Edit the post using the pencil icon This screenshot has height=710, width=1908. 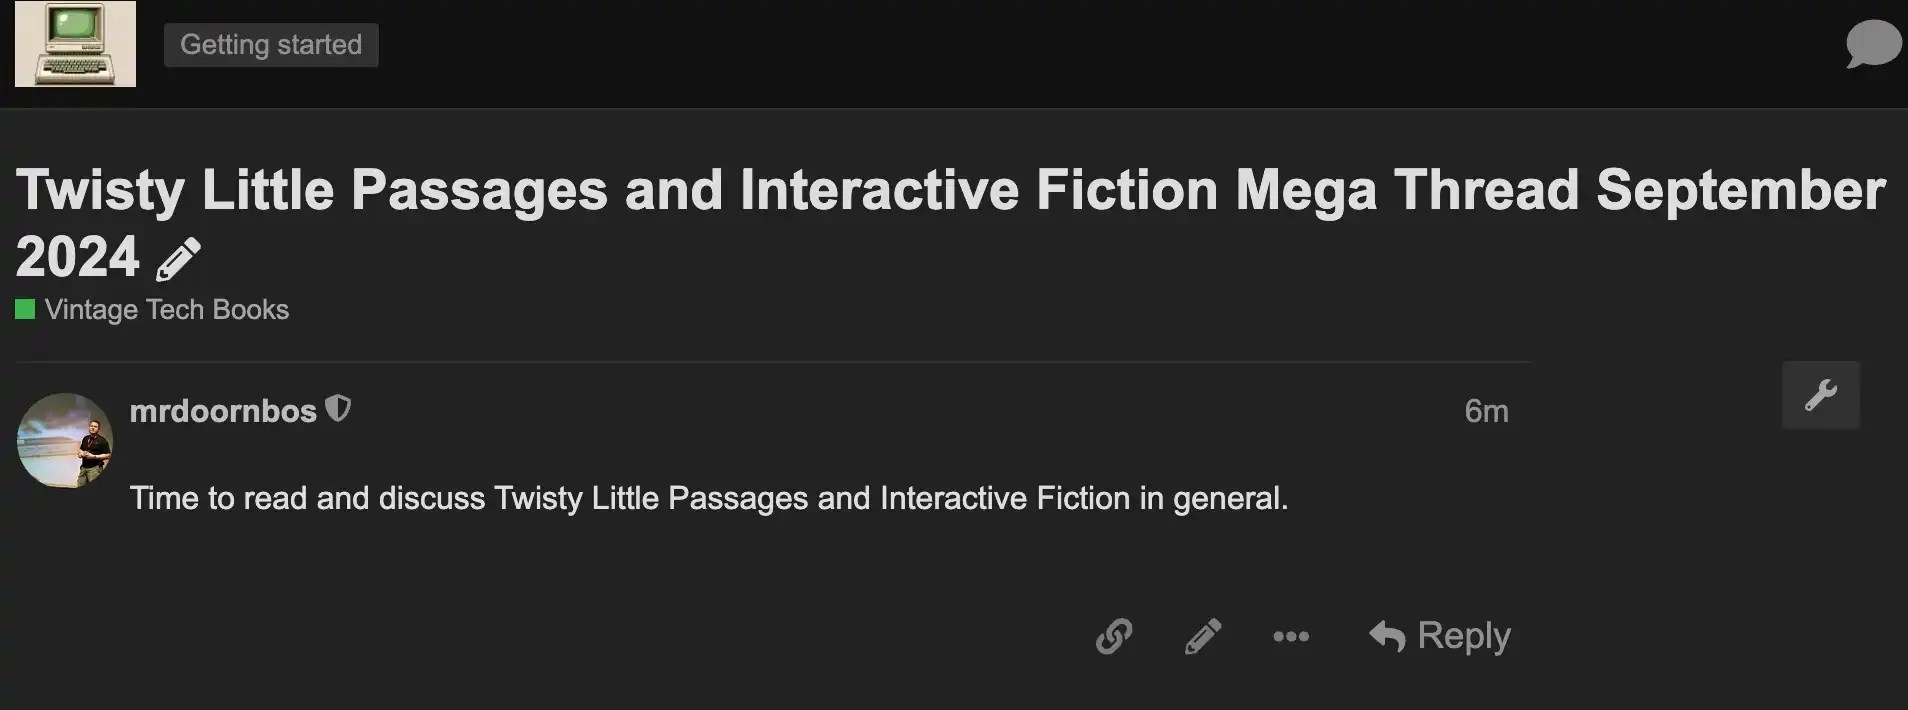1203,636
